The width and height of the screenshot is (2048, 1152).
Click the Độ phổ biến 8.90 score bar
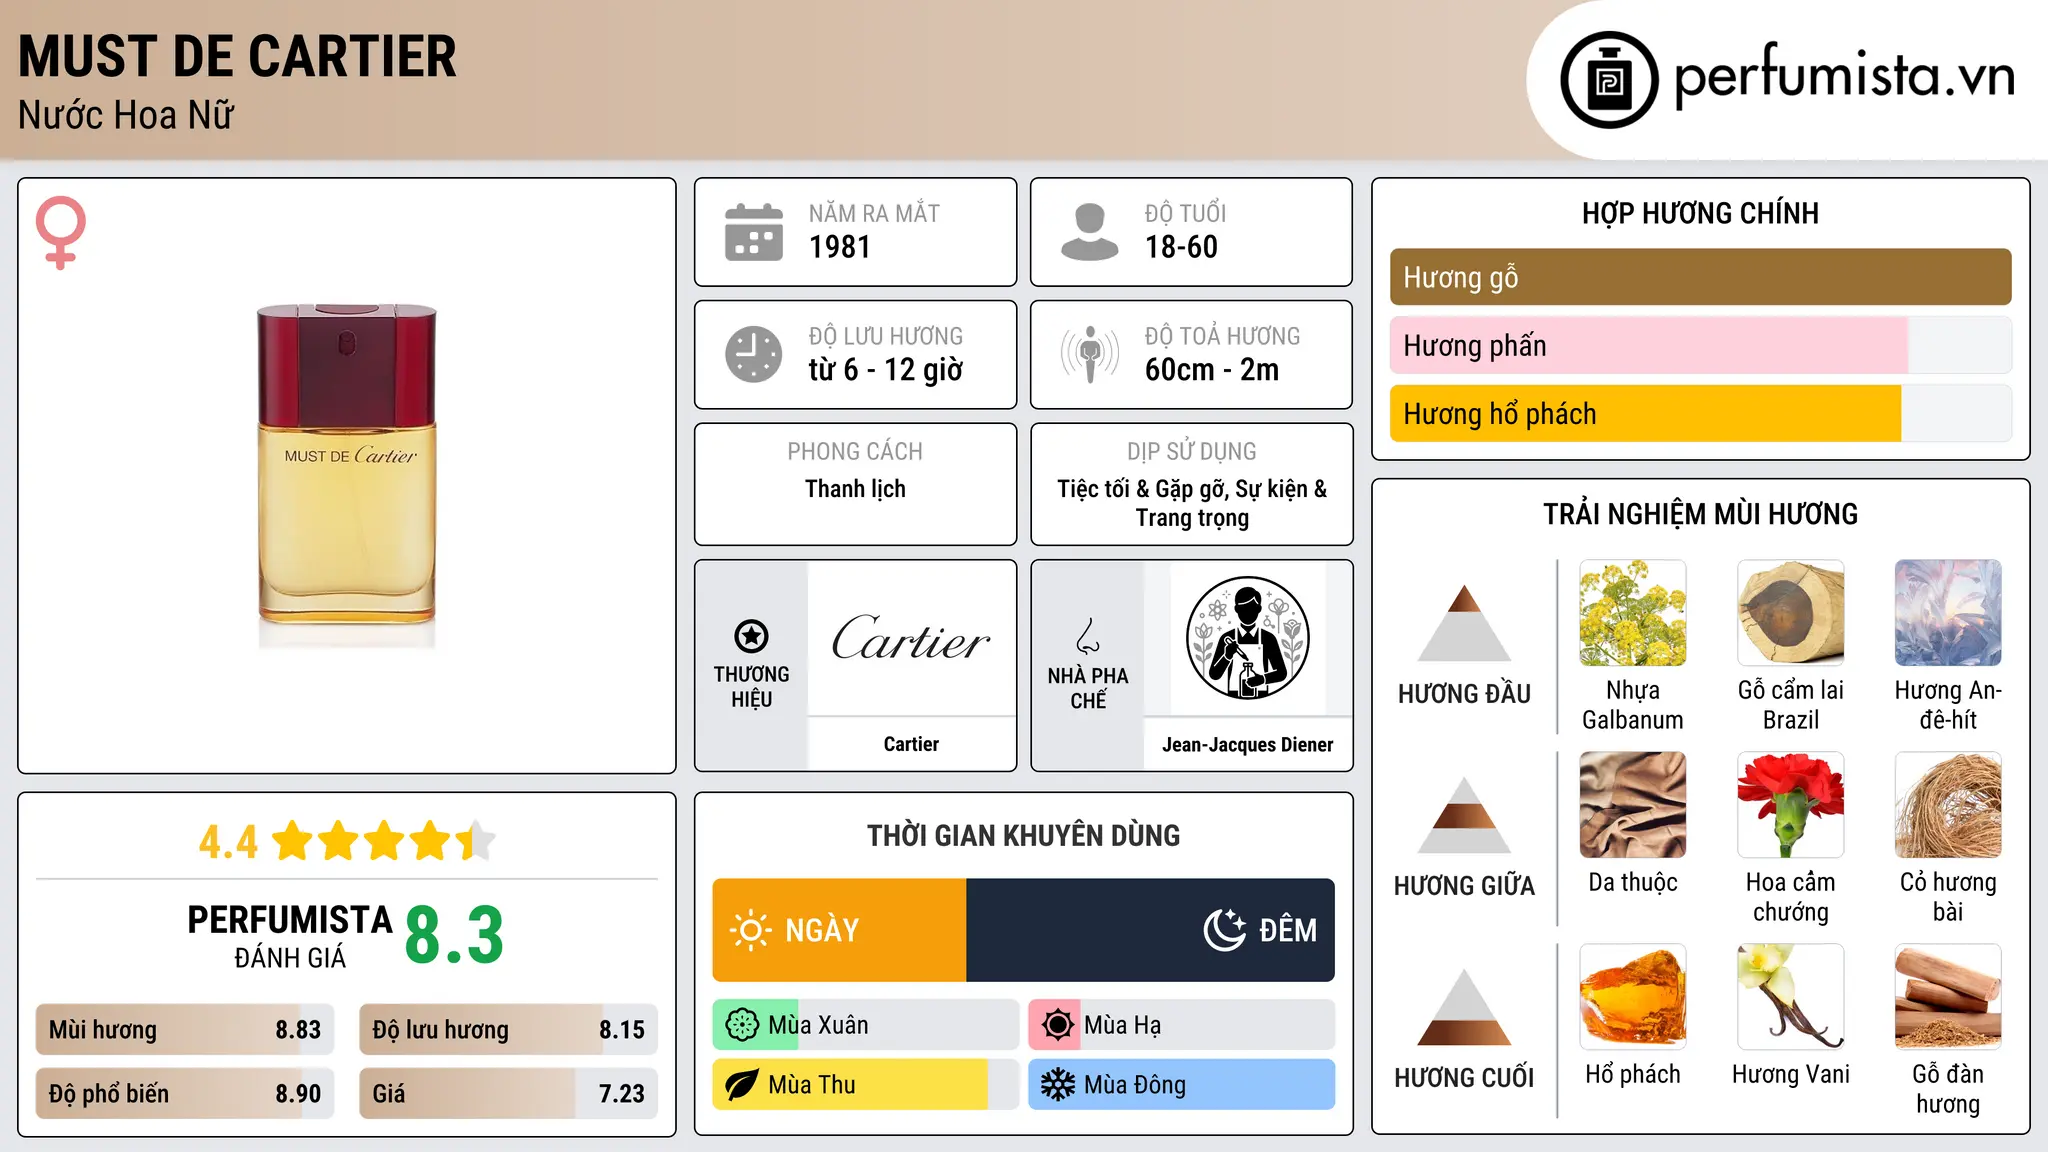click(x=185, y=1093)
